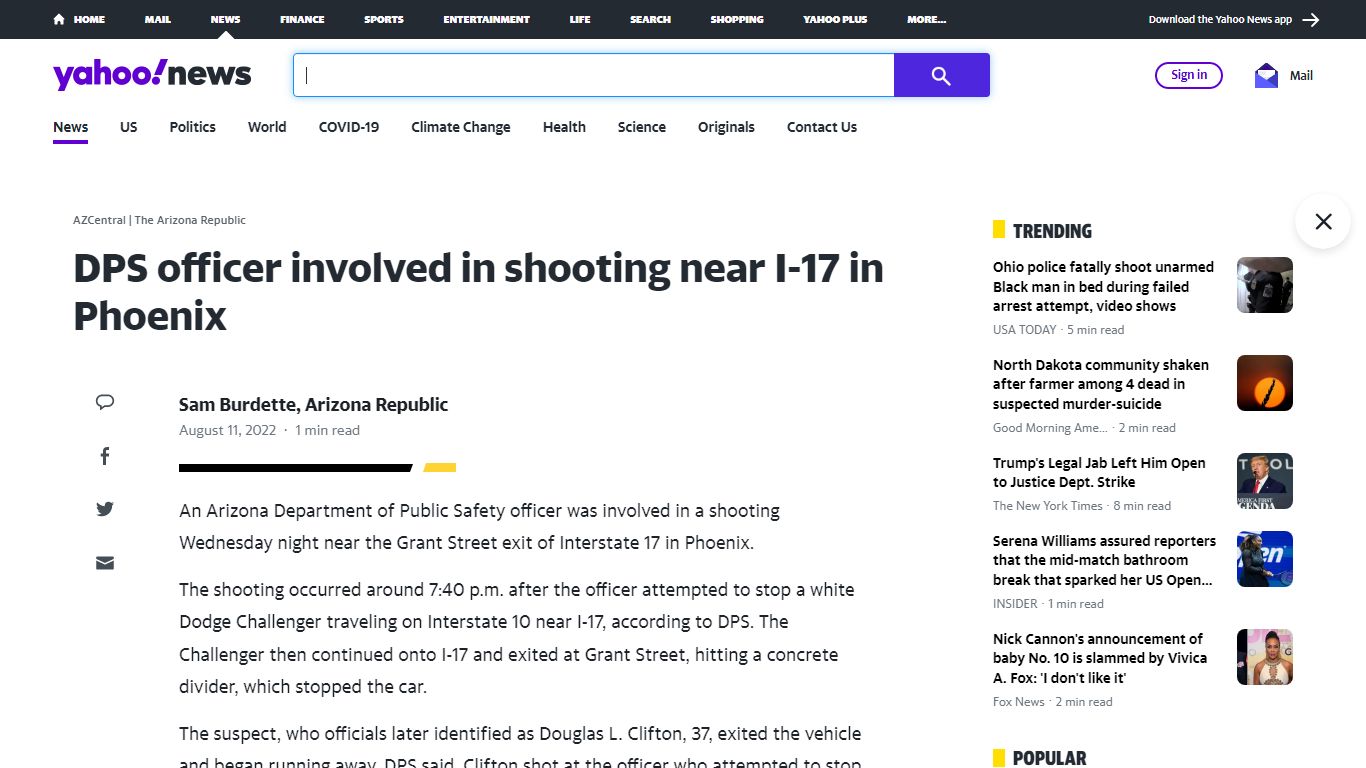1366x768 pixels.
Task: Open Nick Cannon's announcement story
Action: [1100, 659]
